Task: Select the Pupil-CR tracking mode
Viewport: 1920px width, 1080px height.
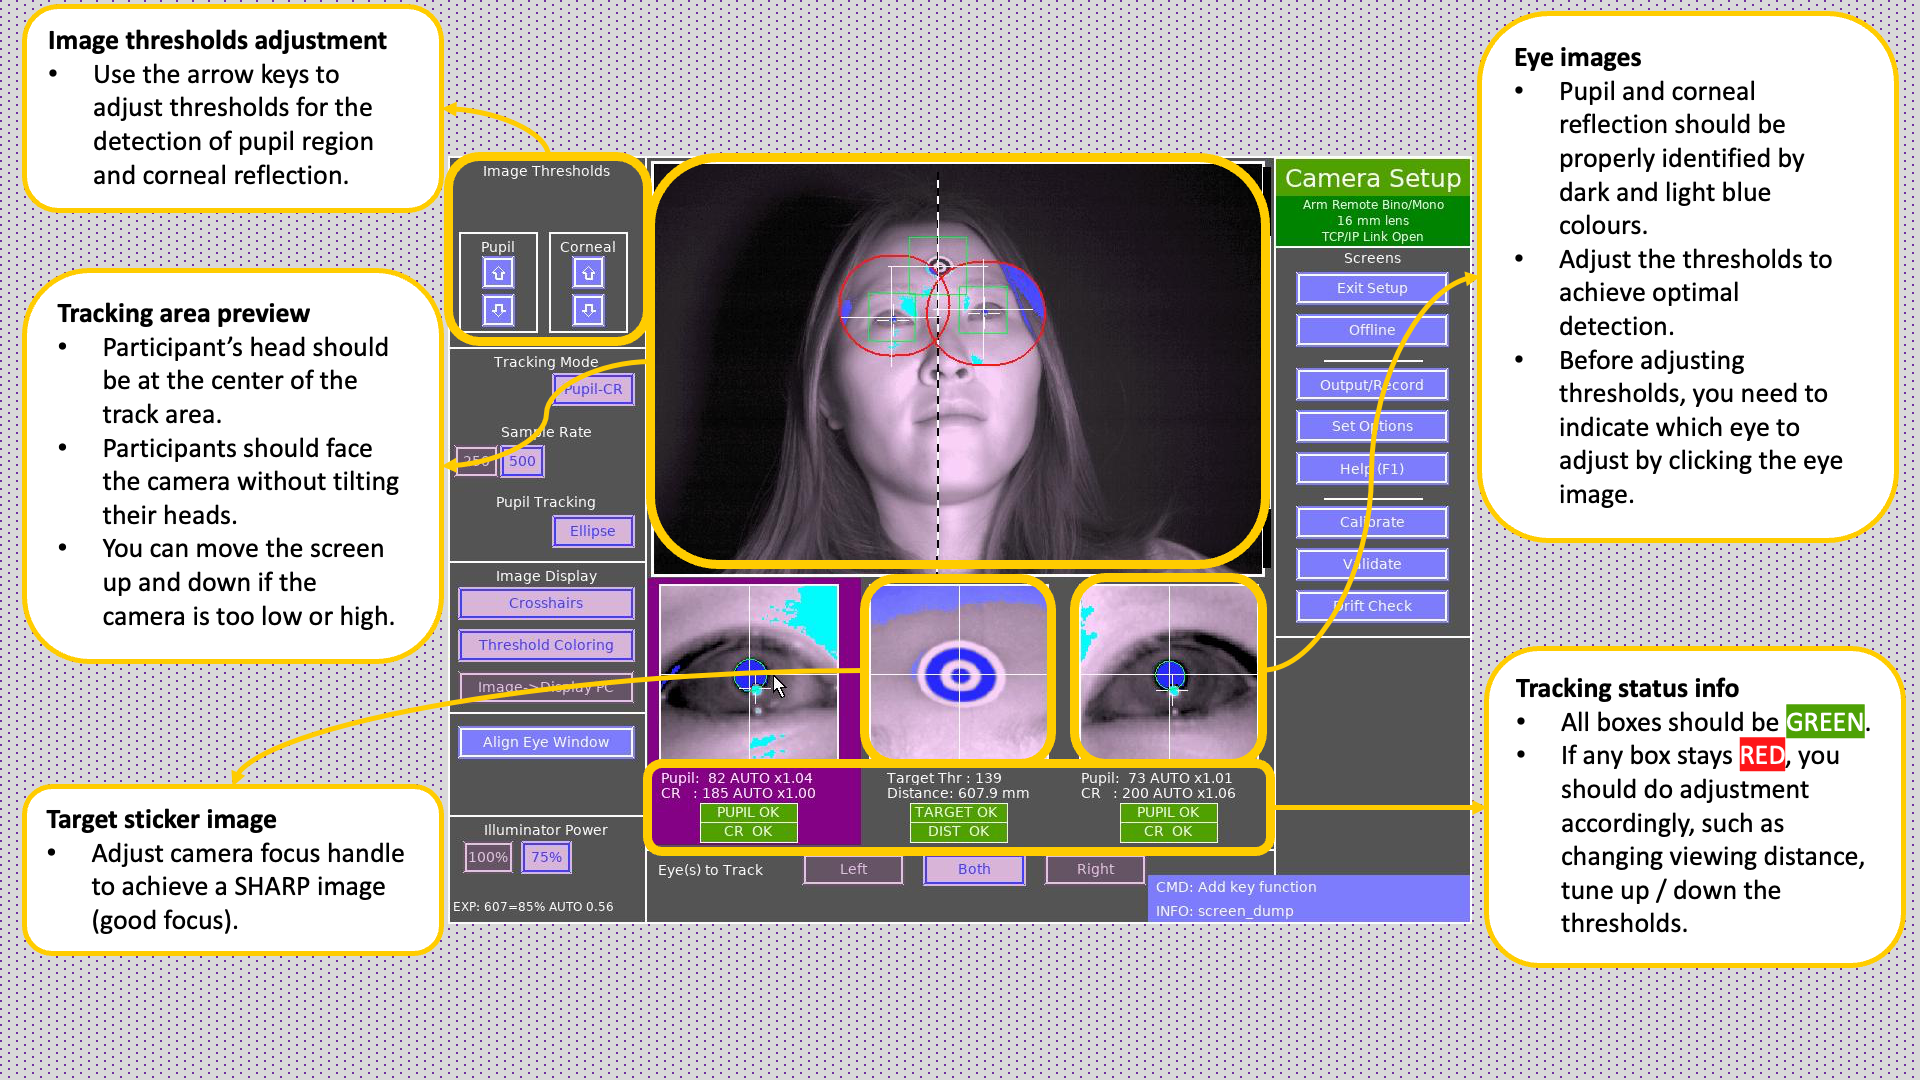Action: (592, 389)
